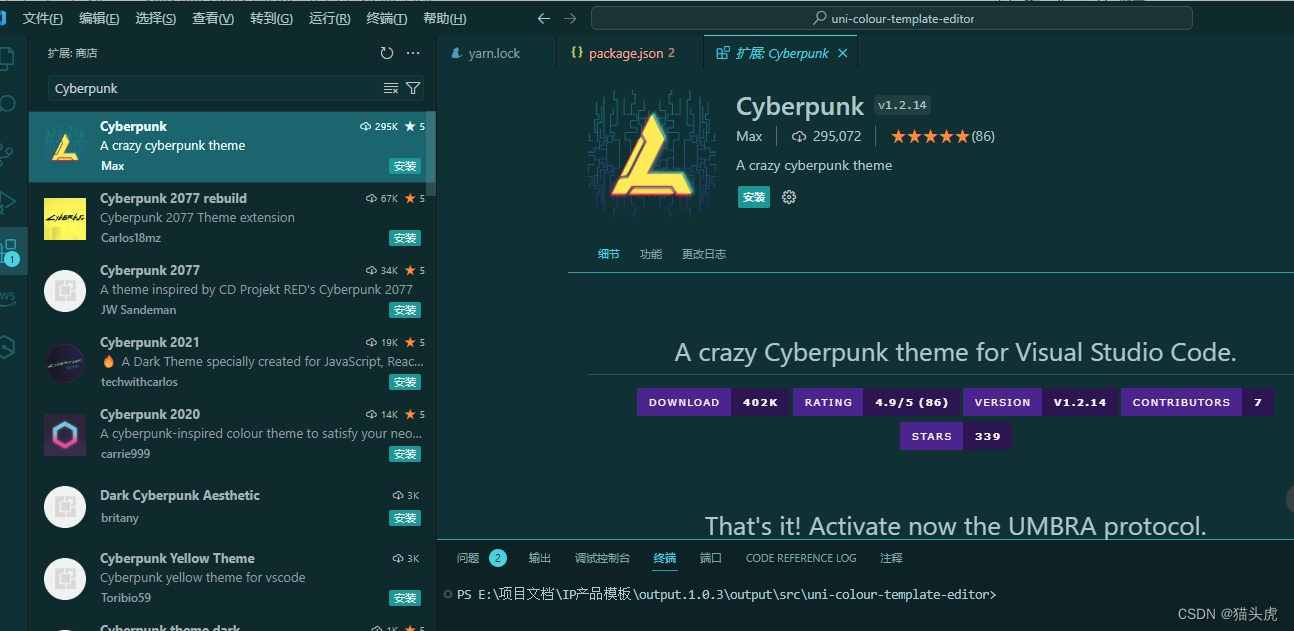Open Run and Debug in activity bar
Screen dimensions: 1294x631
coord(9,201)
